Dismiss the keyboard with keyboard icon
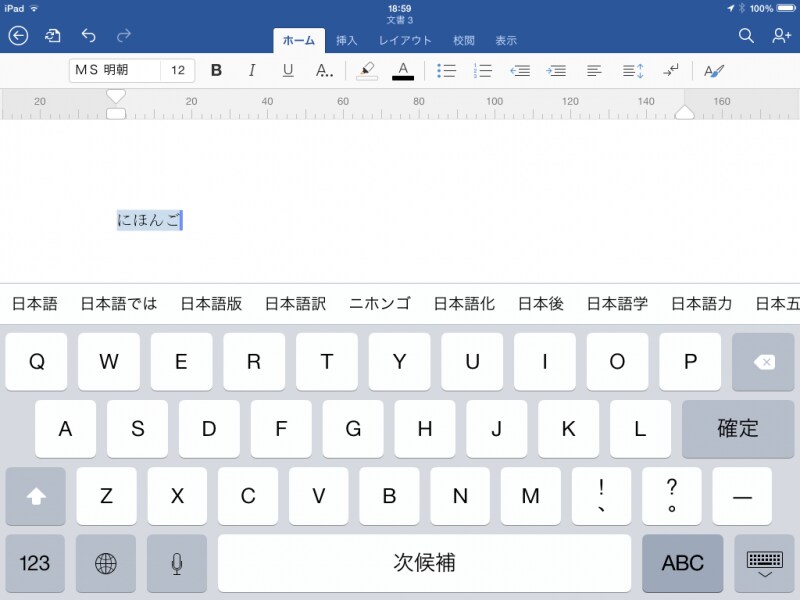Viewport: 800px width, 600px height. (x=764, y=563)
